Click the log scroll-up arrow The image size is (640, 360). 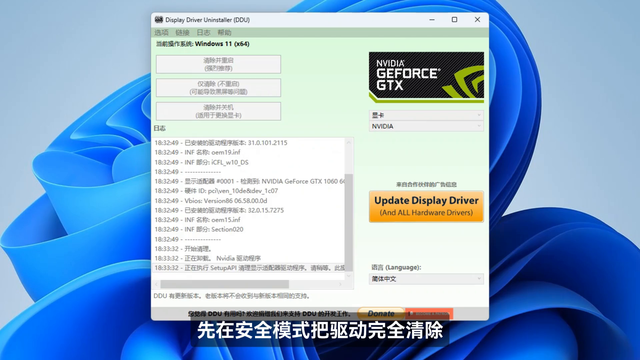[x=349, y=142]
